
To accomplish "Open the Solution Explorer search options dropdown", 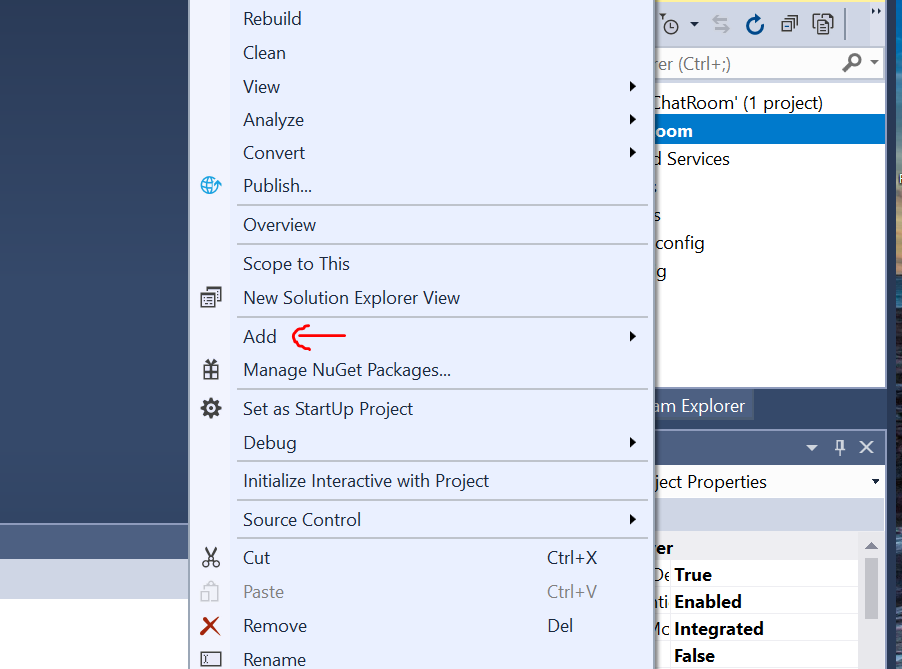I will (875, 63).
